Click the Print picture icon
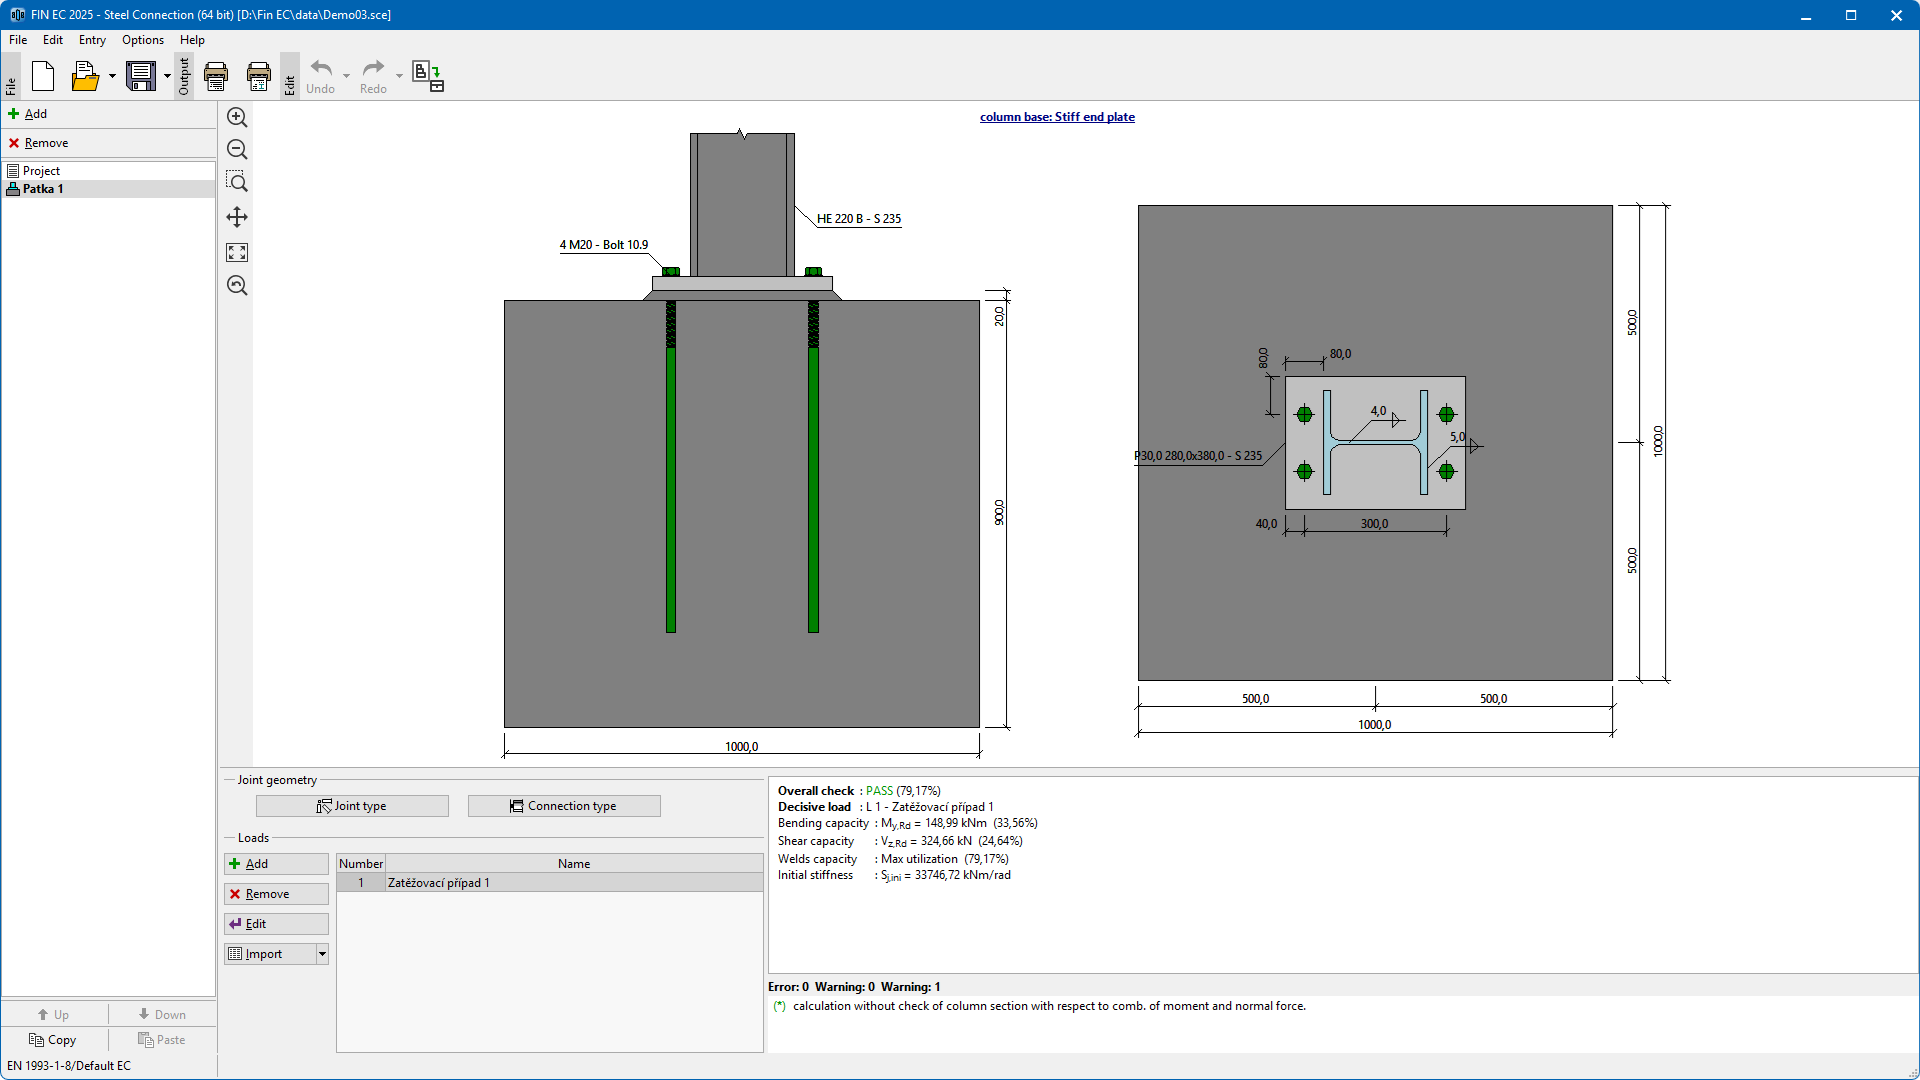The width and height of the screenshot is (1920, 1080). click(258, 76)
